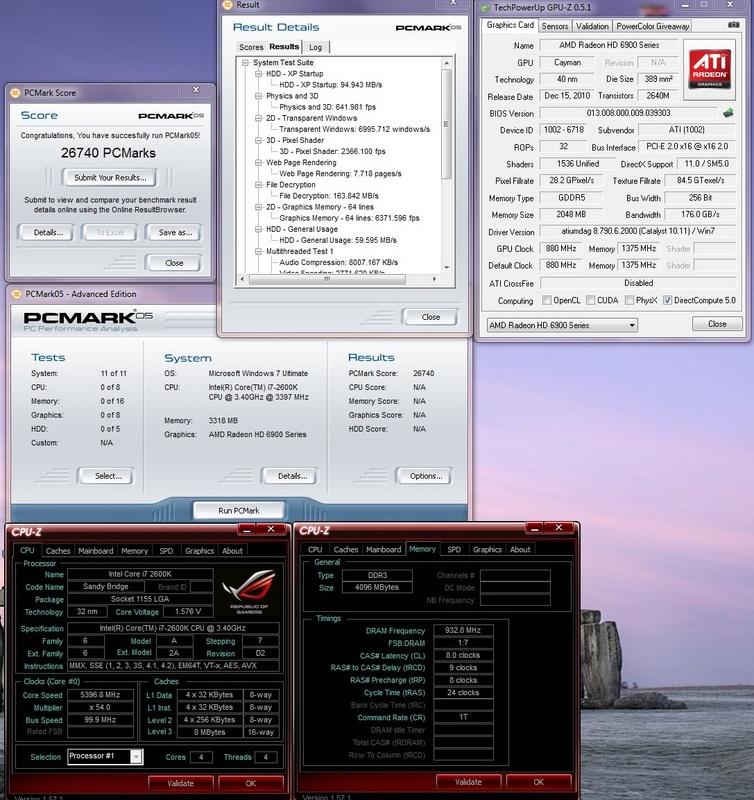754x800 pixels.
Task: Click the Save as button
Action: 174,233
